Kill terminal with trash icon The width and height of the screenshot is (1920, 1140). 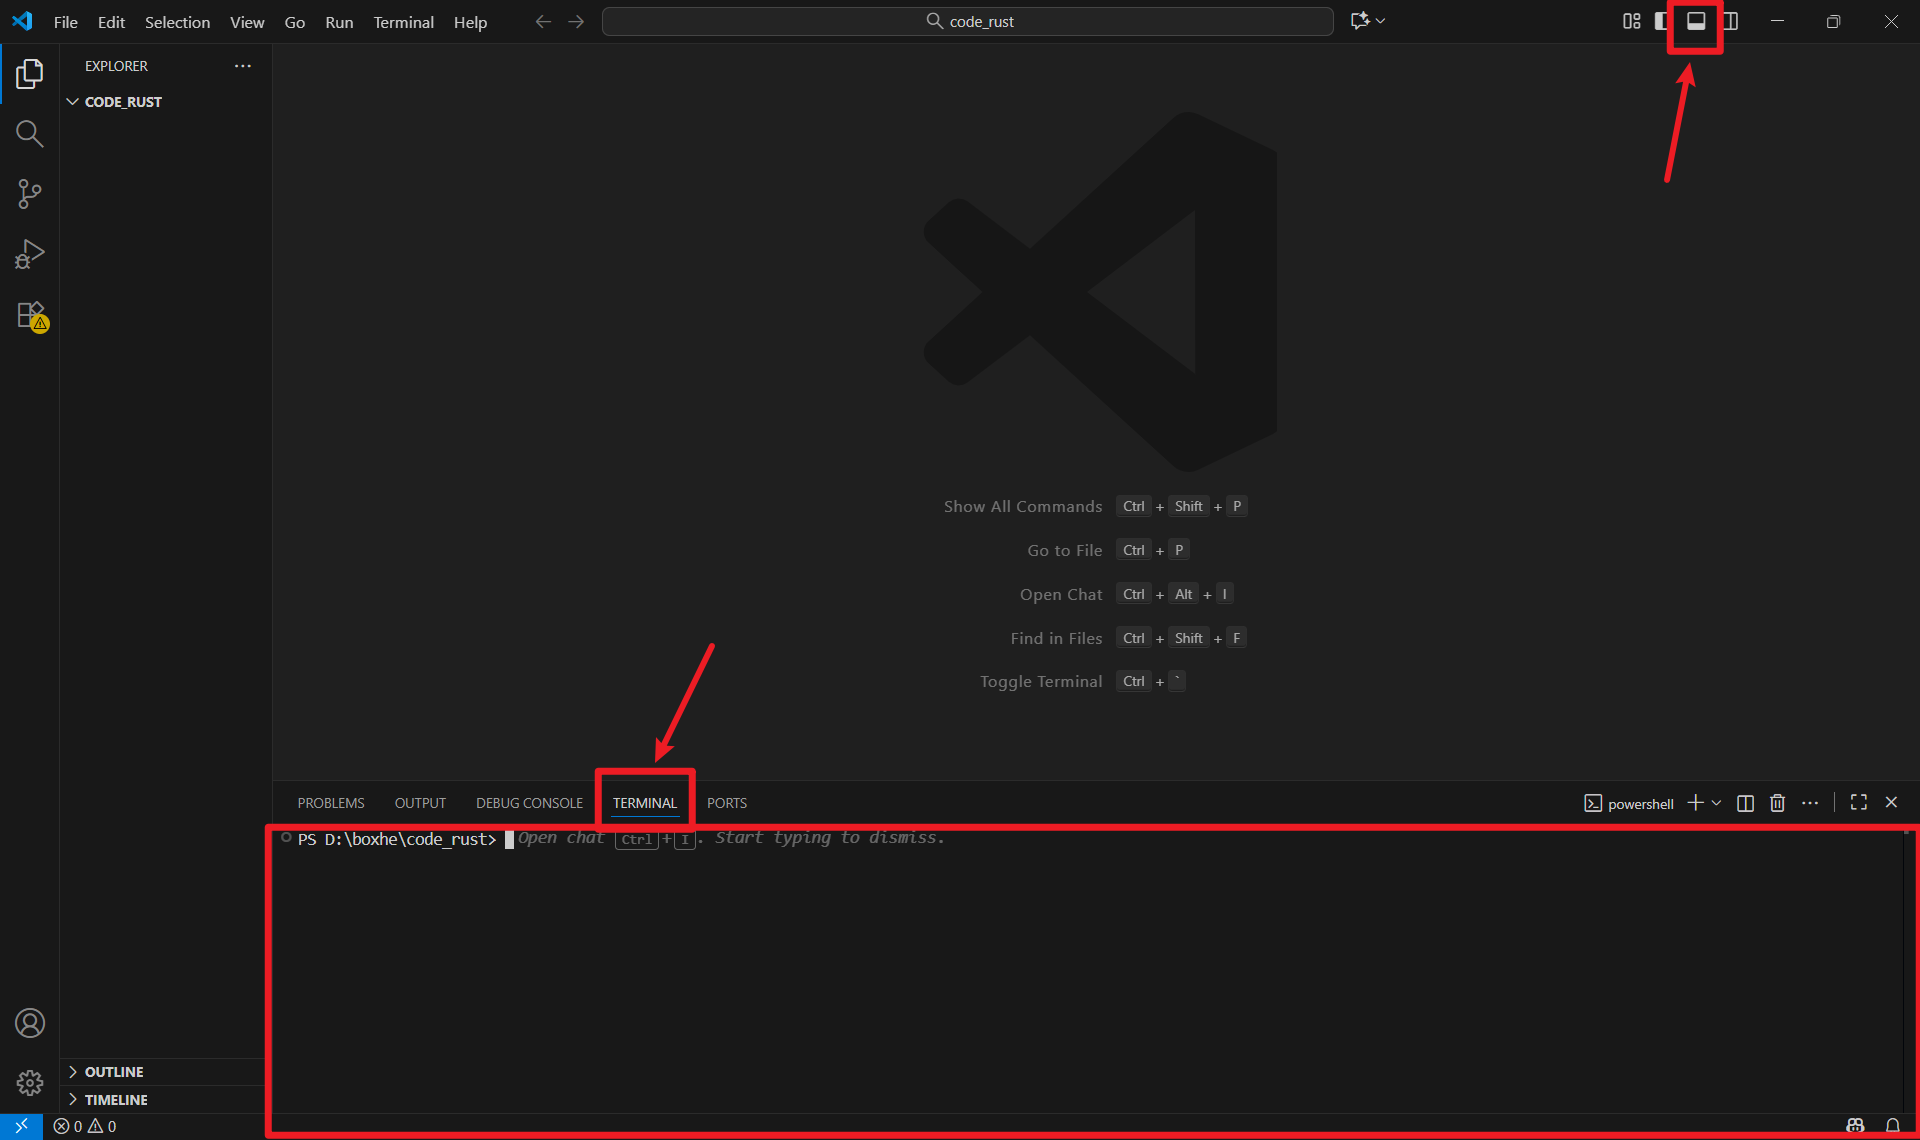pos(1777,803)
